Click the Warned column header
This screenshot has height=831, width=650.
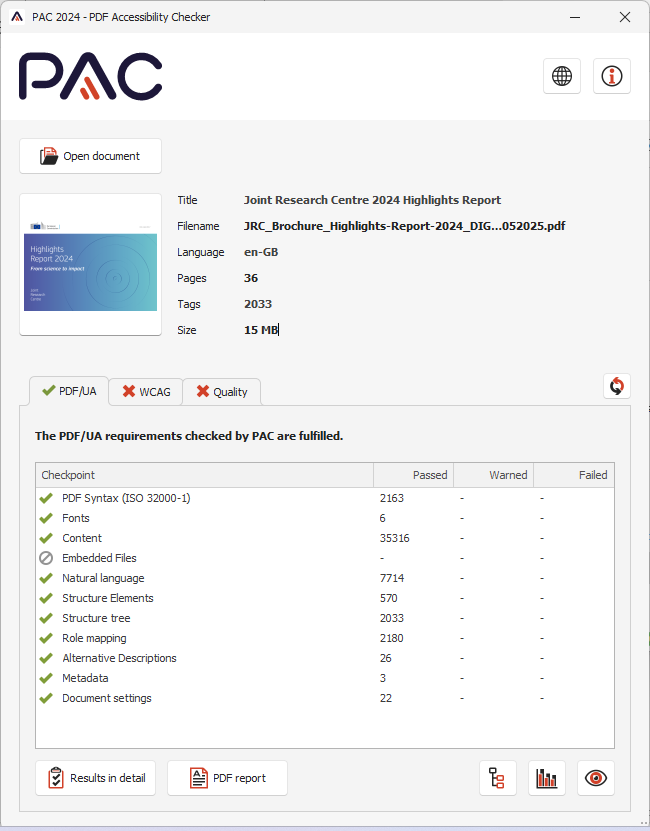pyautogui.click(x=494, y=475)
